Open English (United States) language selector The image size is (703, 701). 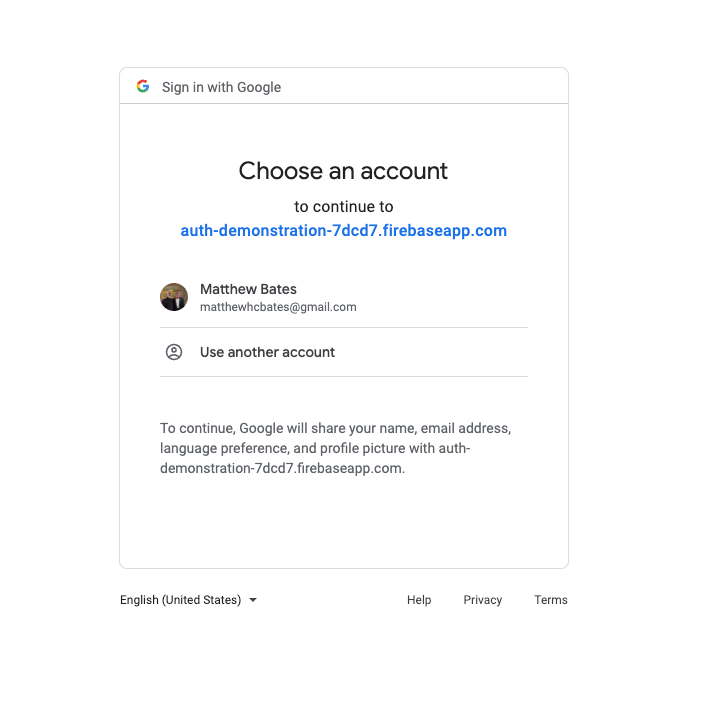188,600
